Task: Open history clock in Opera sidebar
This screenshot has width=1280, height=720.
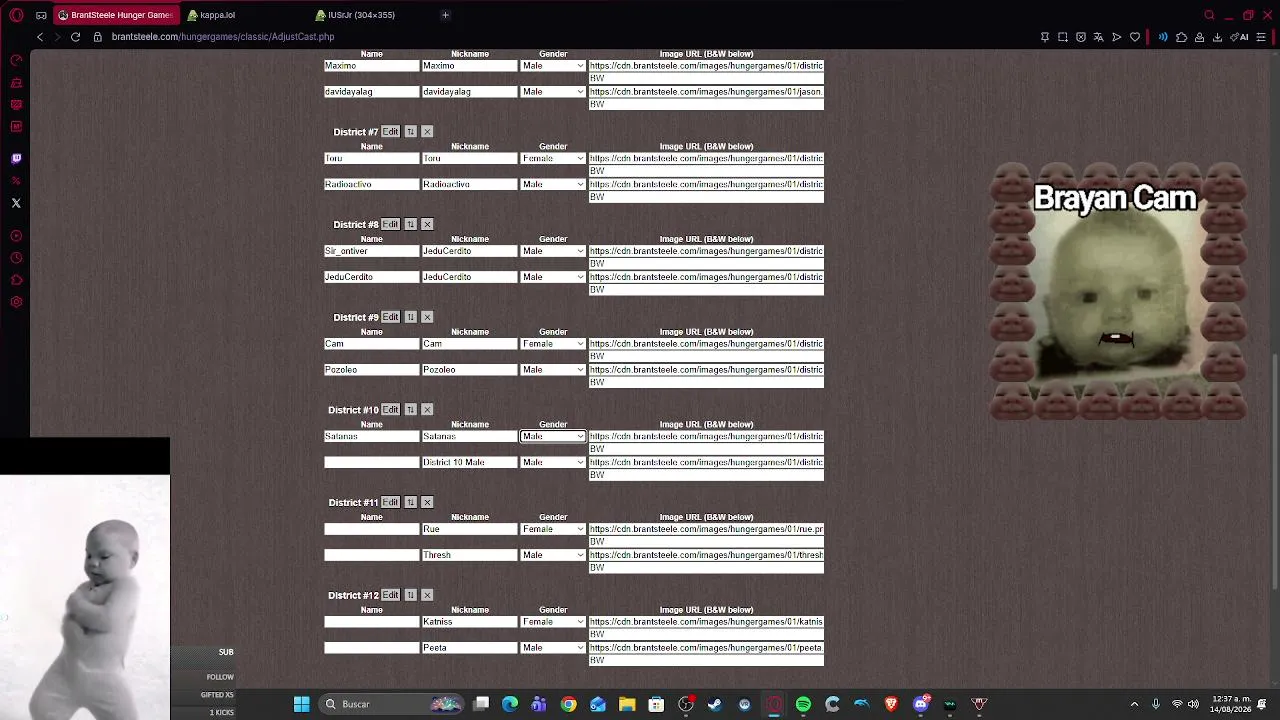Action: [x=16, y=258]
